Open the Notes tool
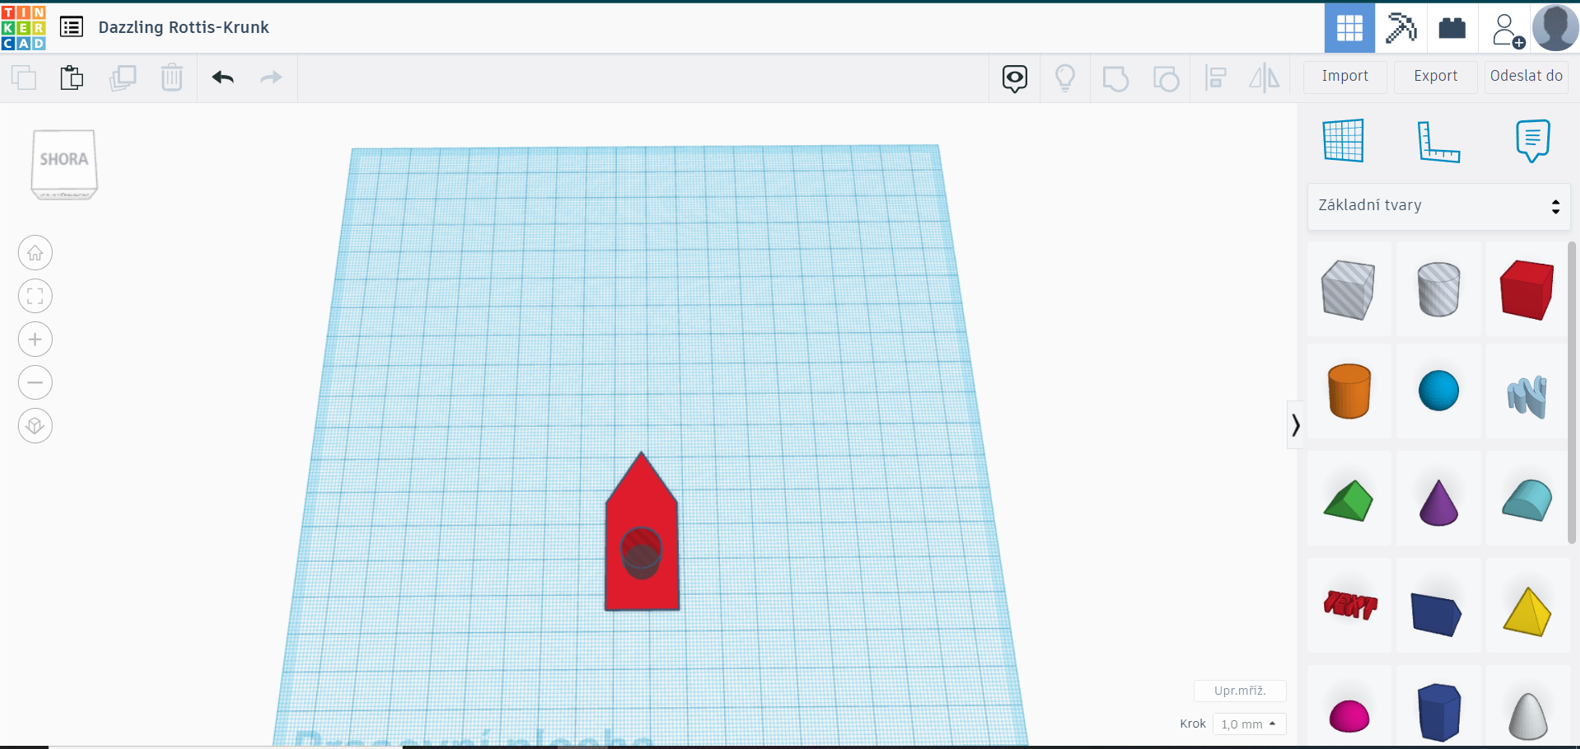Viewport: 1580px width, 749px height. click(x=1532, y=141)
